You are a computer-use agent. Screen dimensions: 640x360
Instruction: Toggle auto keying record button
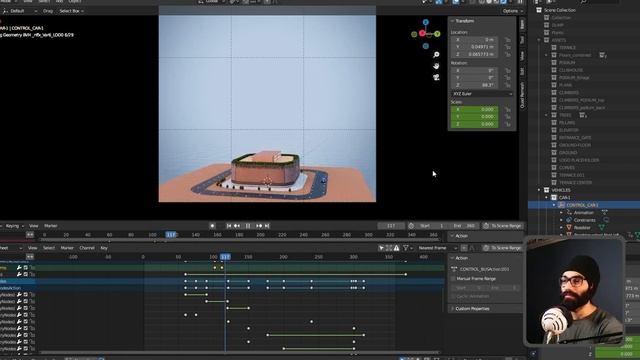[x=212, y=226]
